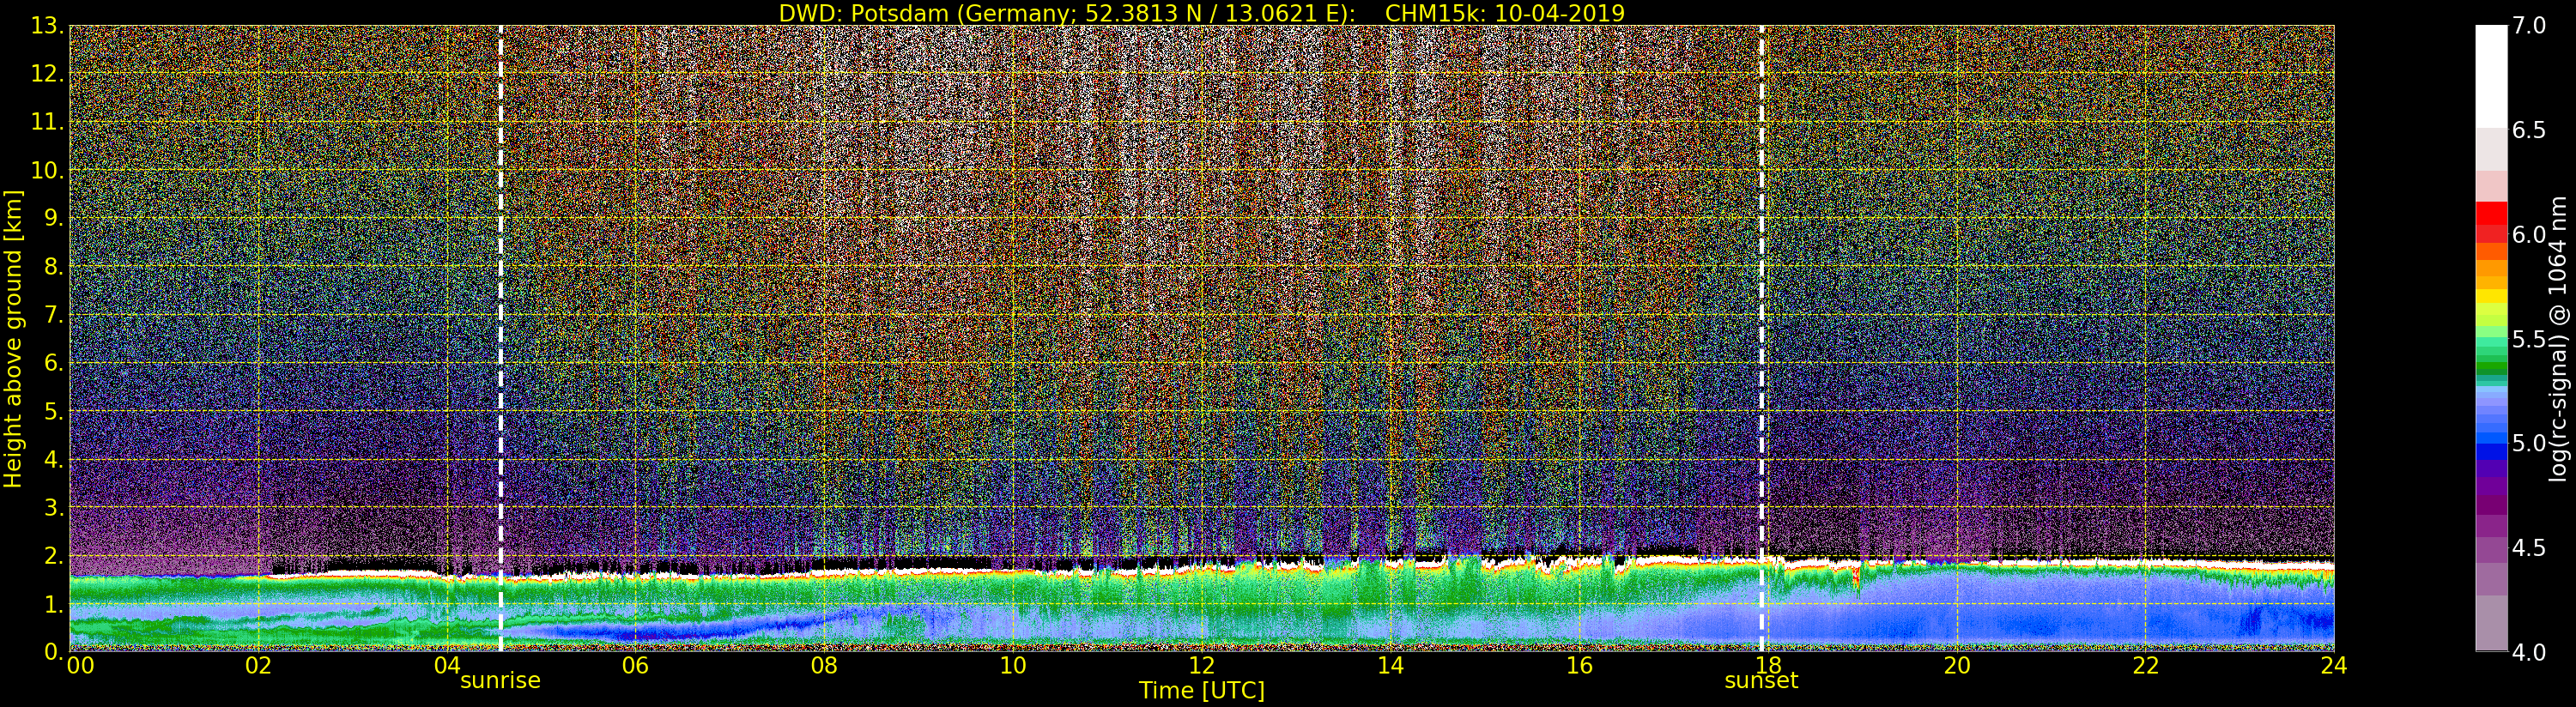Image resolution: width=2576 pixels, height=707 pixels.
Task: Pick the bright red band in the colorbar
Action: 2491,212
